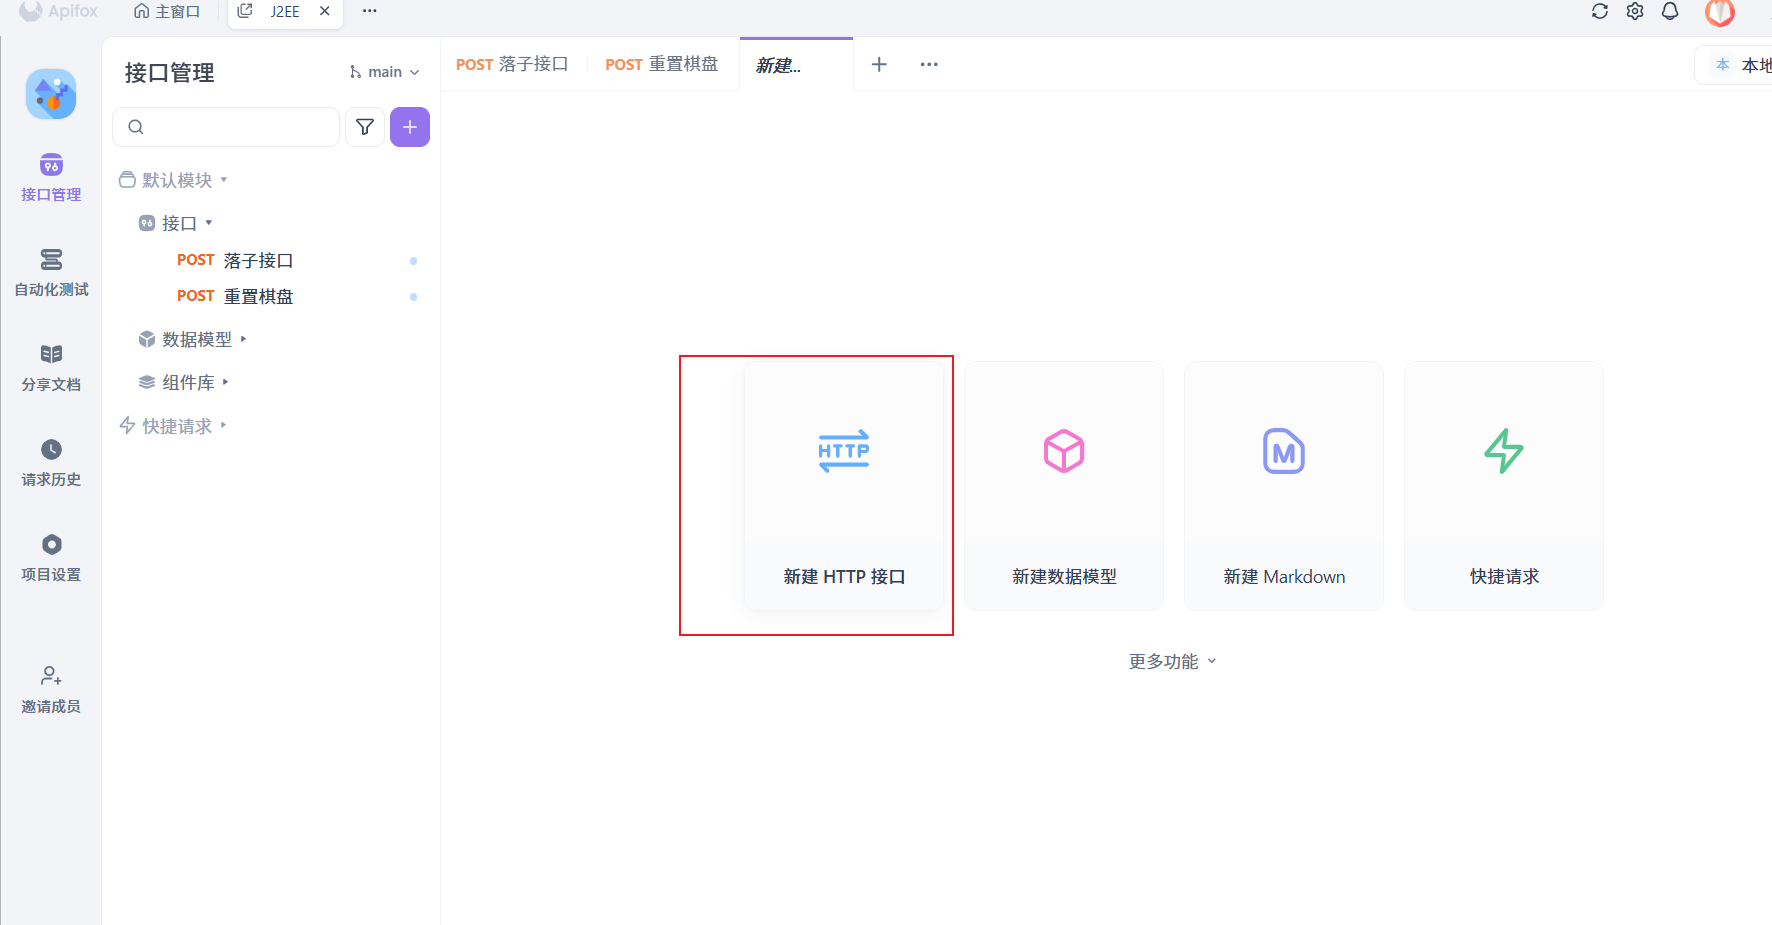Click the user avatar at top right
The width and height of the screenshot is (1772, 925).
coord(1720,12)
